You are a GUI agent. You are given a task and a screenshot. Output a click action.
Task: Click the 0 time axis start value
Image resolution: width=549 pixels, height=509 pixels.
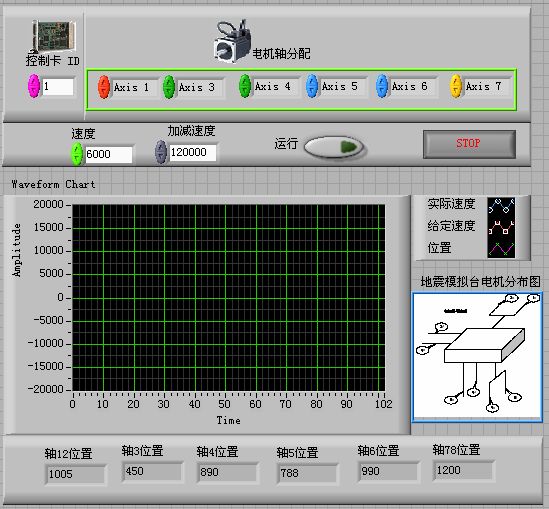[72, 404]
